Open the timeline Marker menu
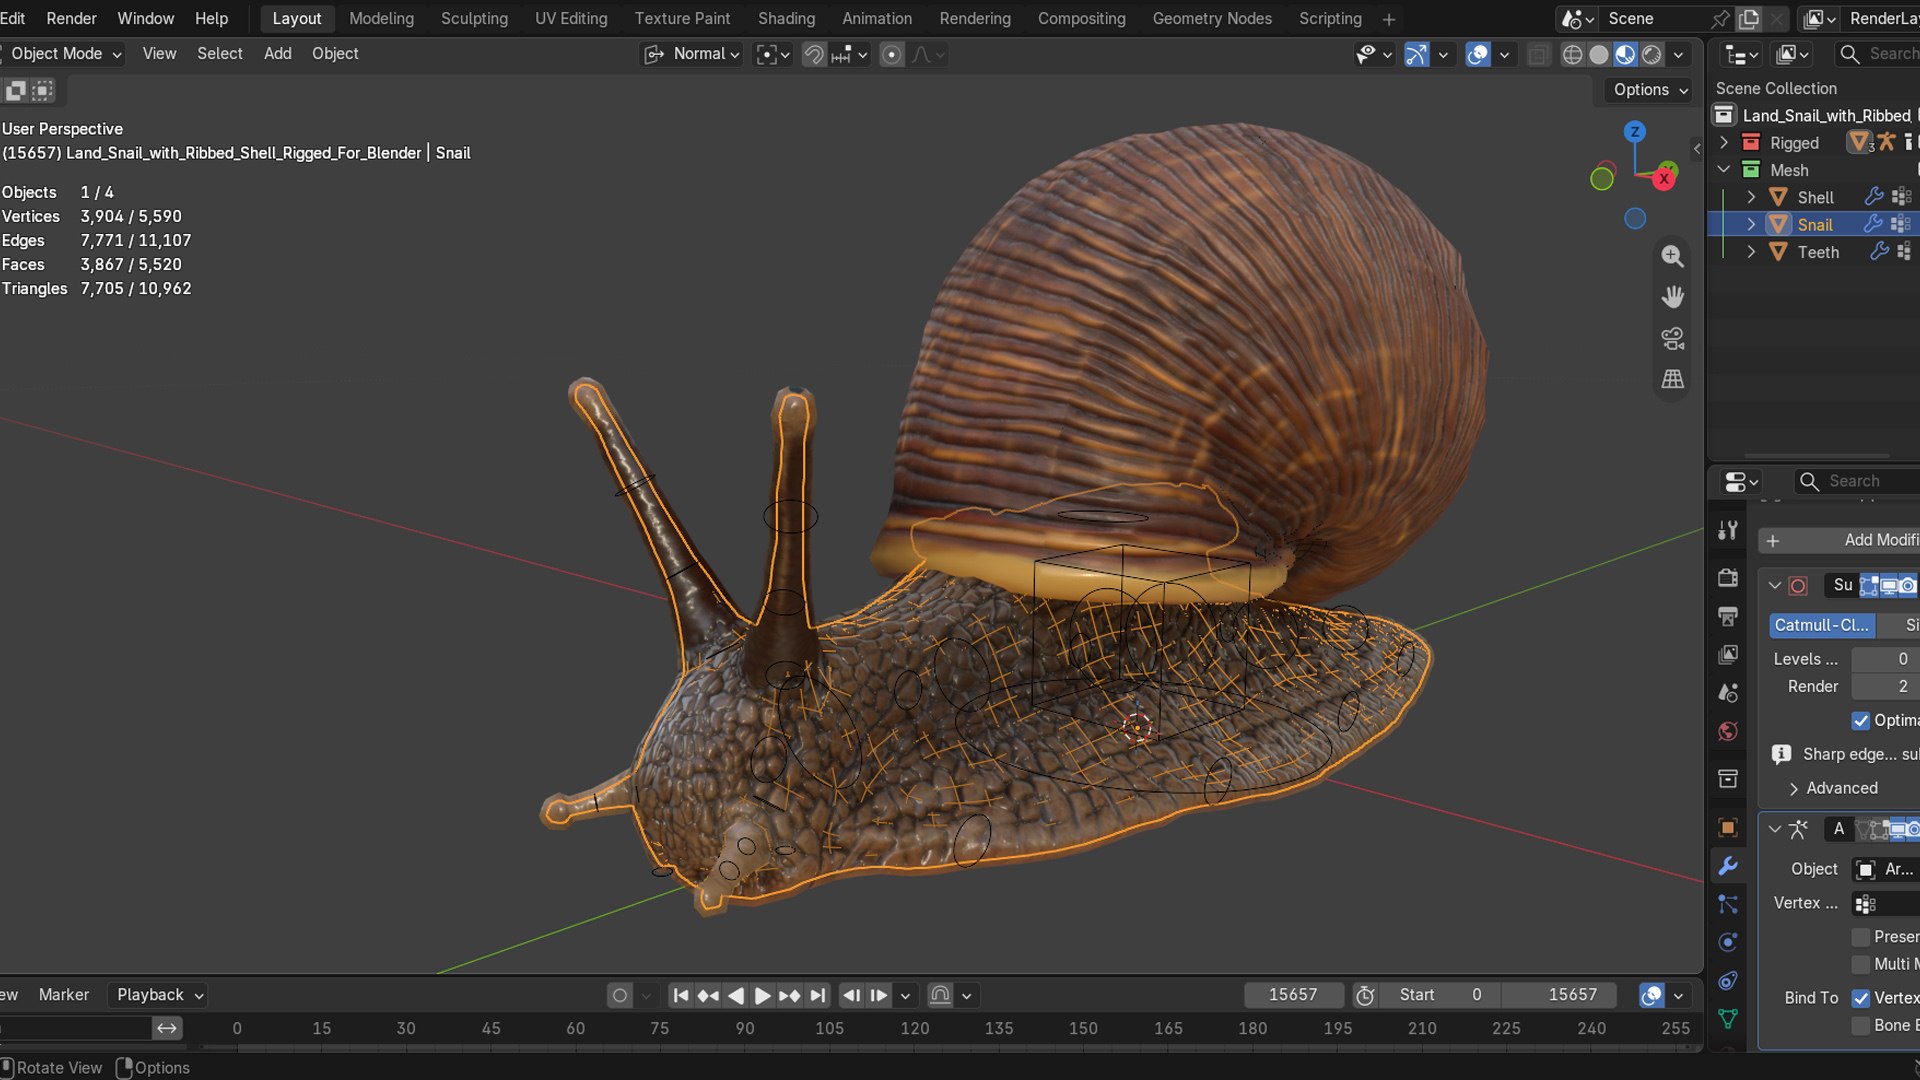The width and height of the screenshot is (1920, 1080). coord(64,995)
